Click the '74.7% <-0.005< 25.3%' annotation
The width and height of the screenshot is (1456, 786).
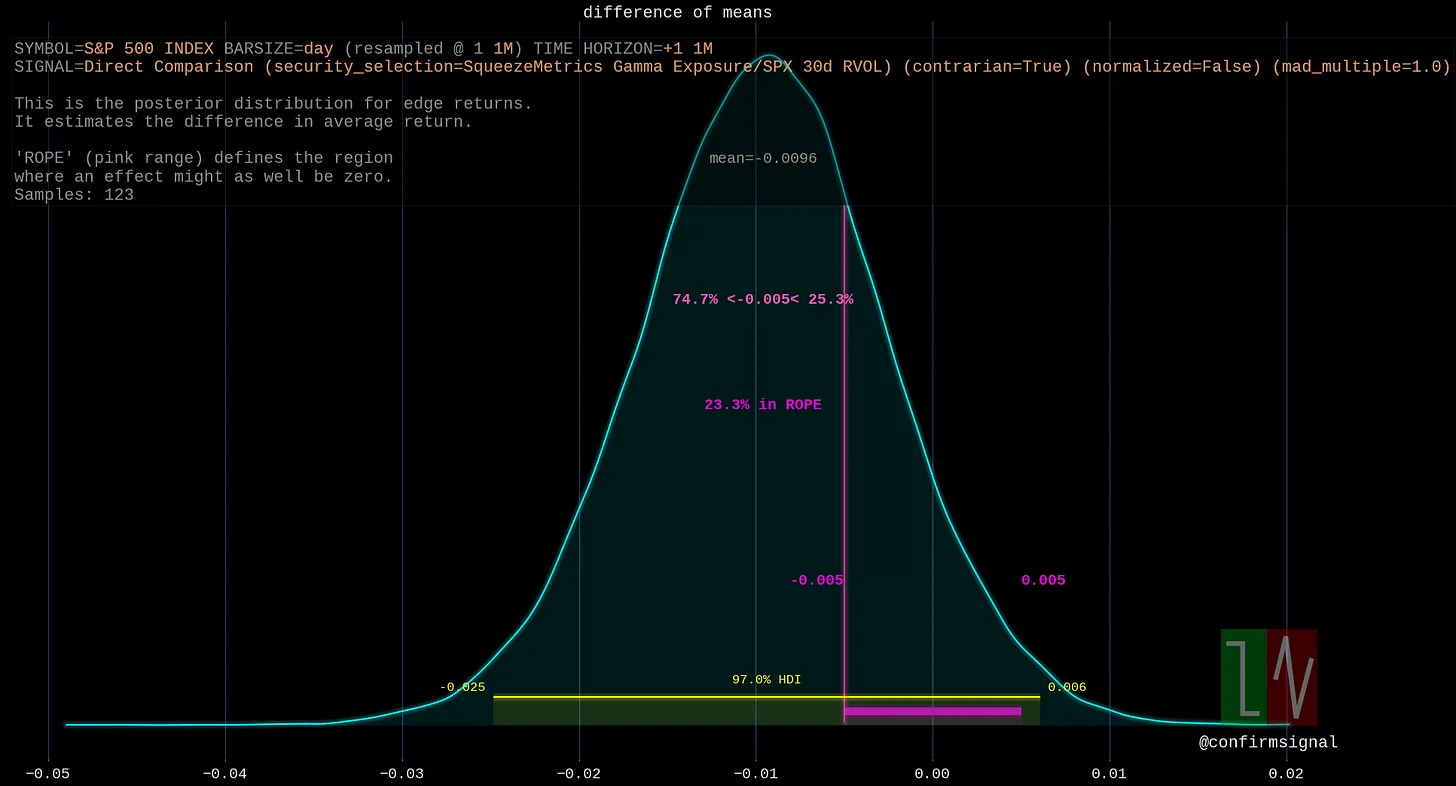[x=763, y=299]
